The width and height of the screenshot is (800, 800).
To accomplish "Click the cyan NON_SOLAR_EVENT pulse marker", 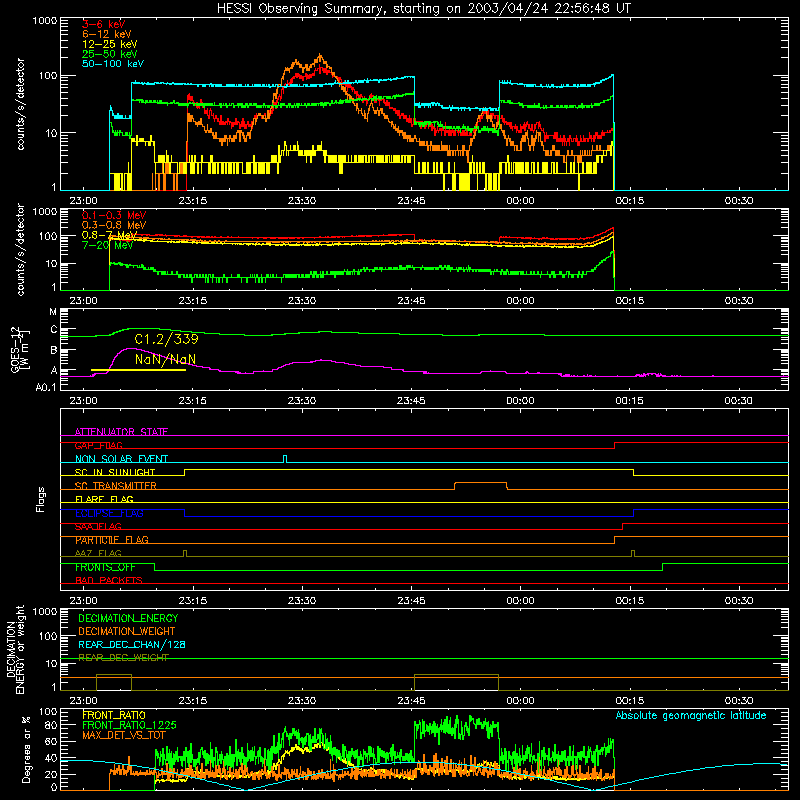I will pos(285,459).
